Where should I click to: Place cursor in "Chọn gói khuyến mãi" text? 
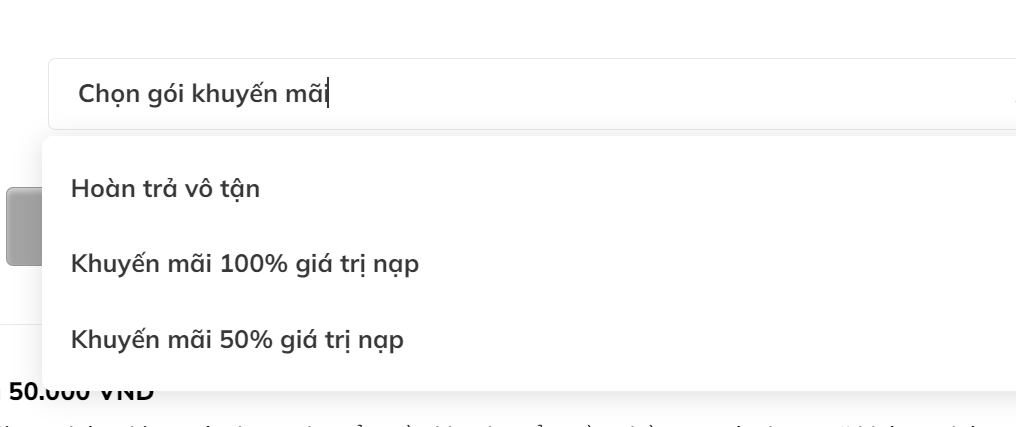[204, 95]
